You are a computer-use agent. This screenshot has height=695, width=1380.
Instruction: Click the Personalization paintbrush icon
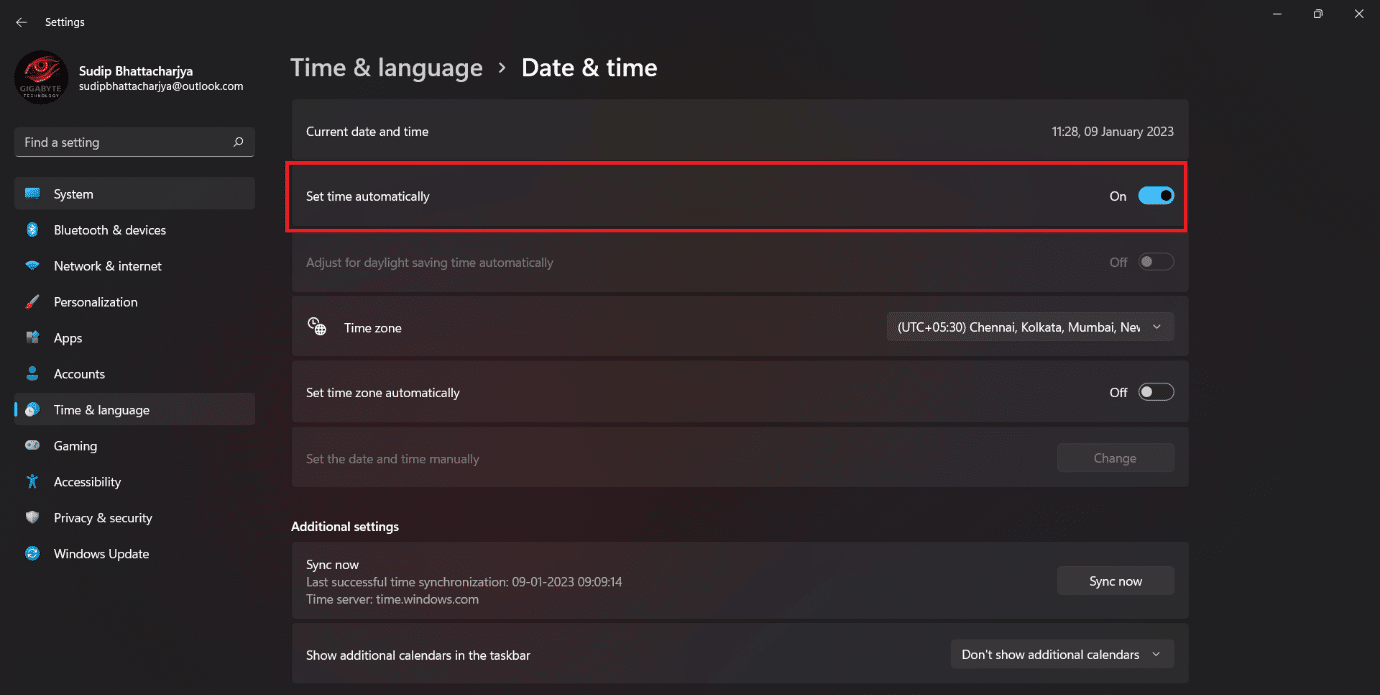[32, 301]
